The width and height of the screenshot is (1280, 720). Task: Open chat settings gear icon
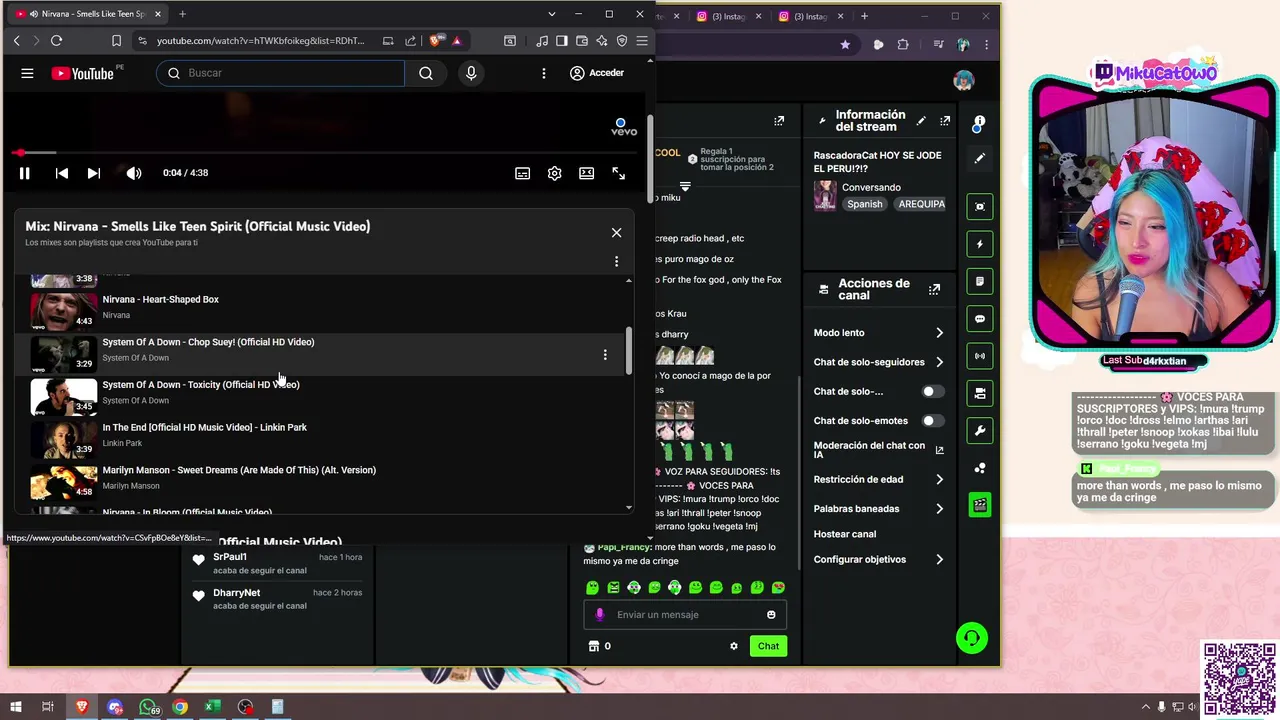[x=734, y=646]
